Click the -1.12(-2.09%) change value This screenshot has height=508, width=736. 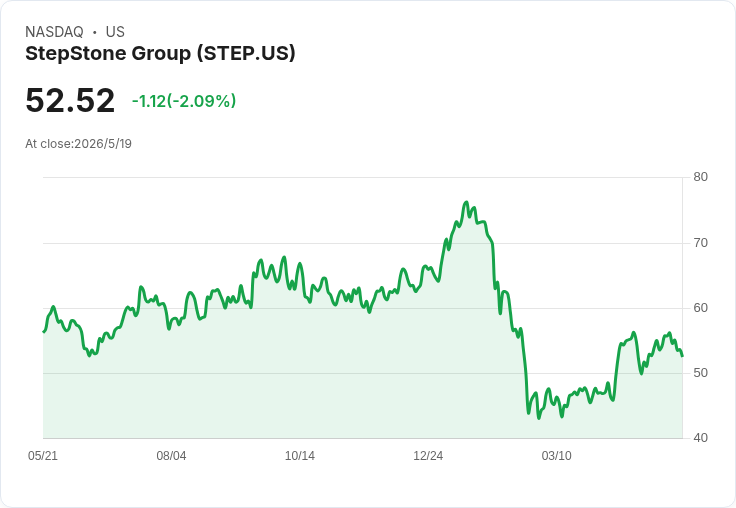click(x=184, y=101)
